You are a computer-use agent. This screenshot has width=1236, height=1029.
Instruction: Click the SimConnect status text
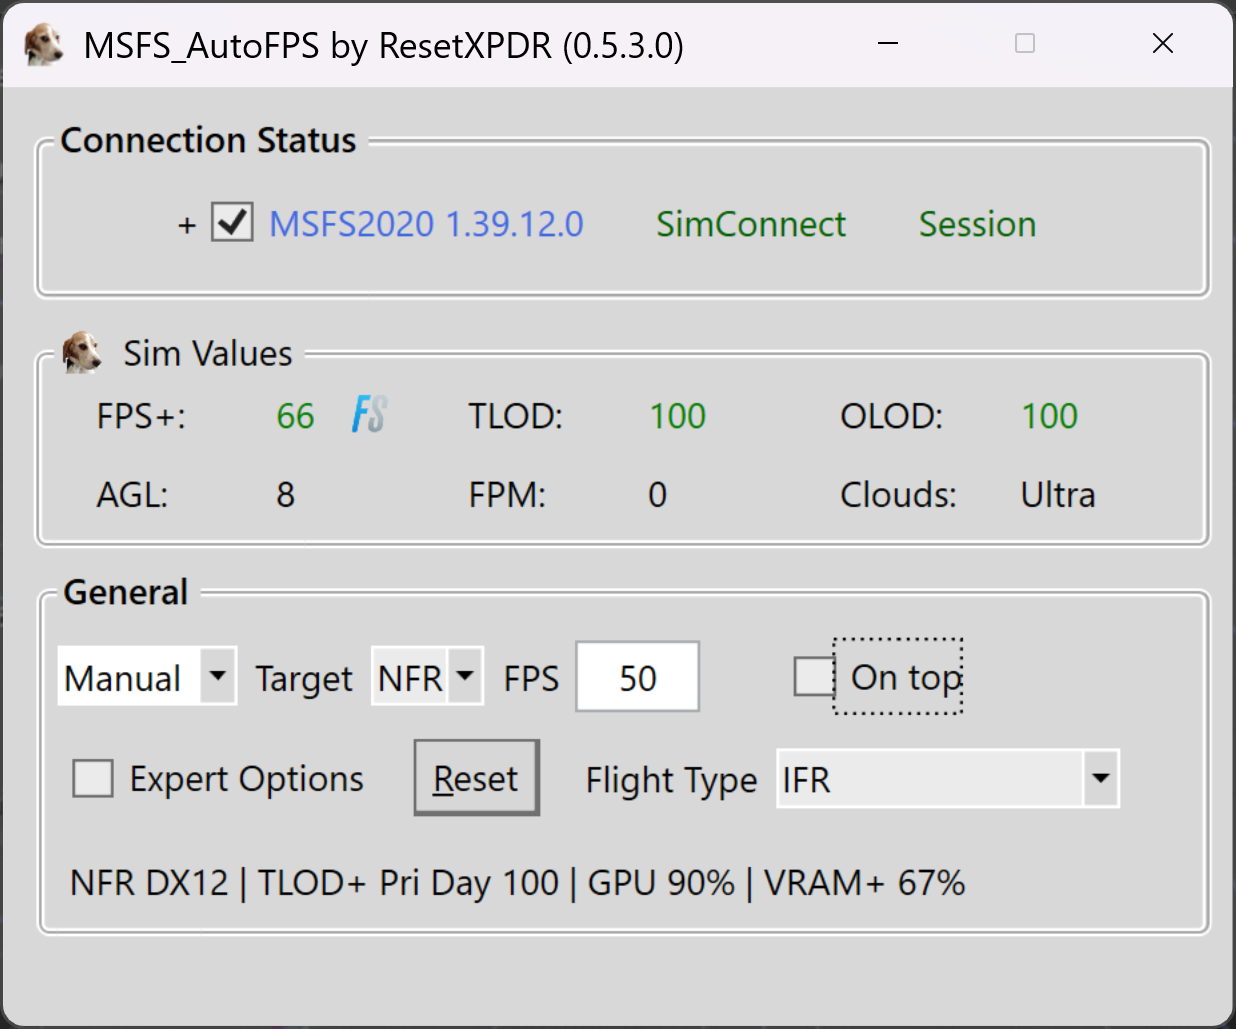pyautogui.click(x=751, y=224)
